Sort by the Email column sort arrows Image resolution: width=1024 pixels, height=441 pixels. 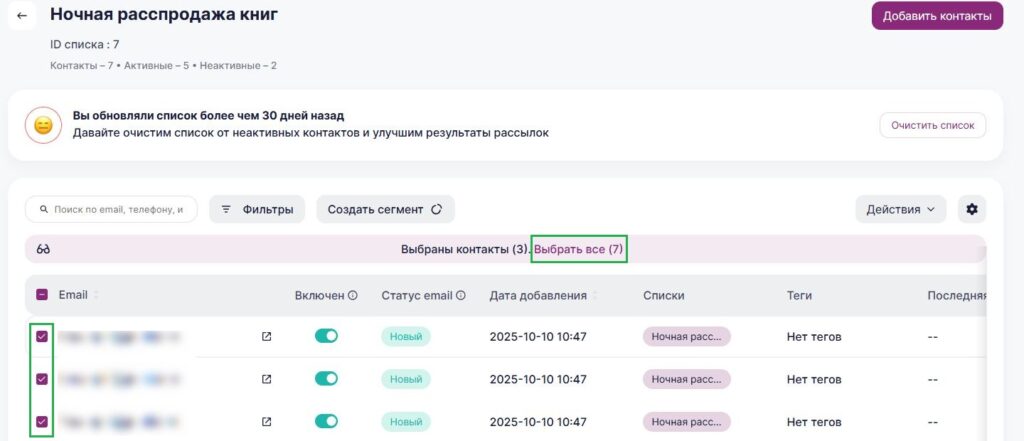coord(97,296)
